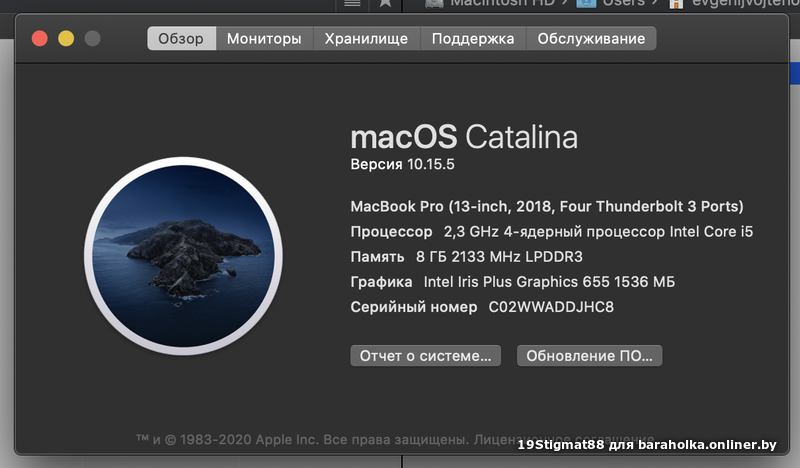Minimize window with yellow button
Viewport: 800px width, 468px height.
point(66,38)
